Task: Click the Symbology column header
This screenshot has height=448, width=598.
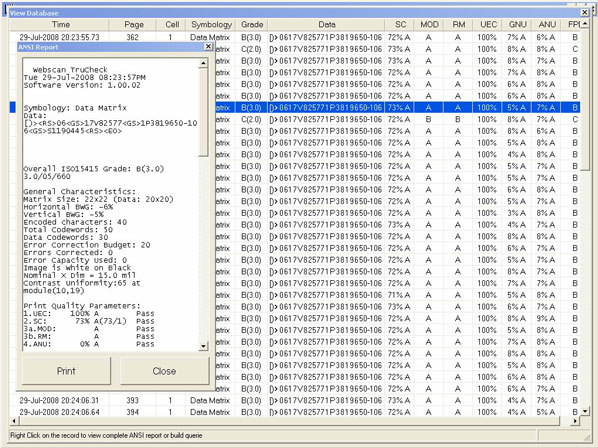Action: pyautogui.click(x=211, y=25)
